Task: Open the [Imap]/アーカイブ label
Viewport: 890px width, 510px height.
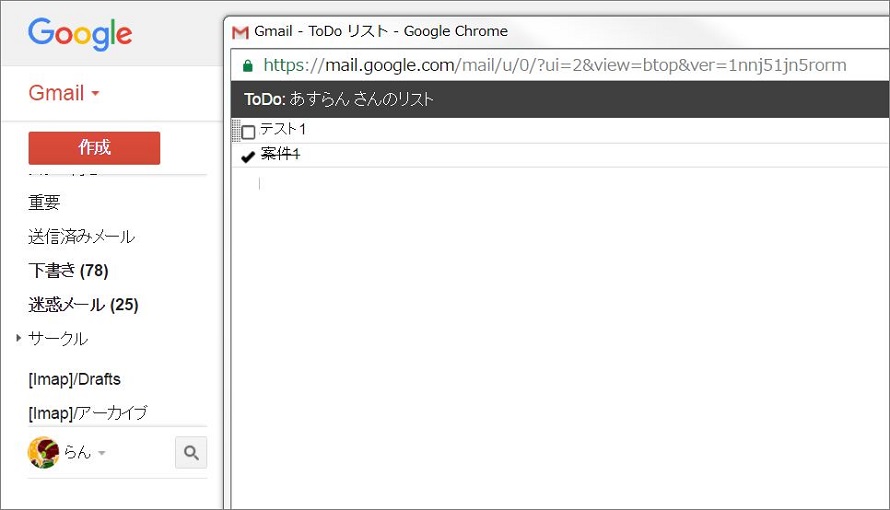Action: 88,413
